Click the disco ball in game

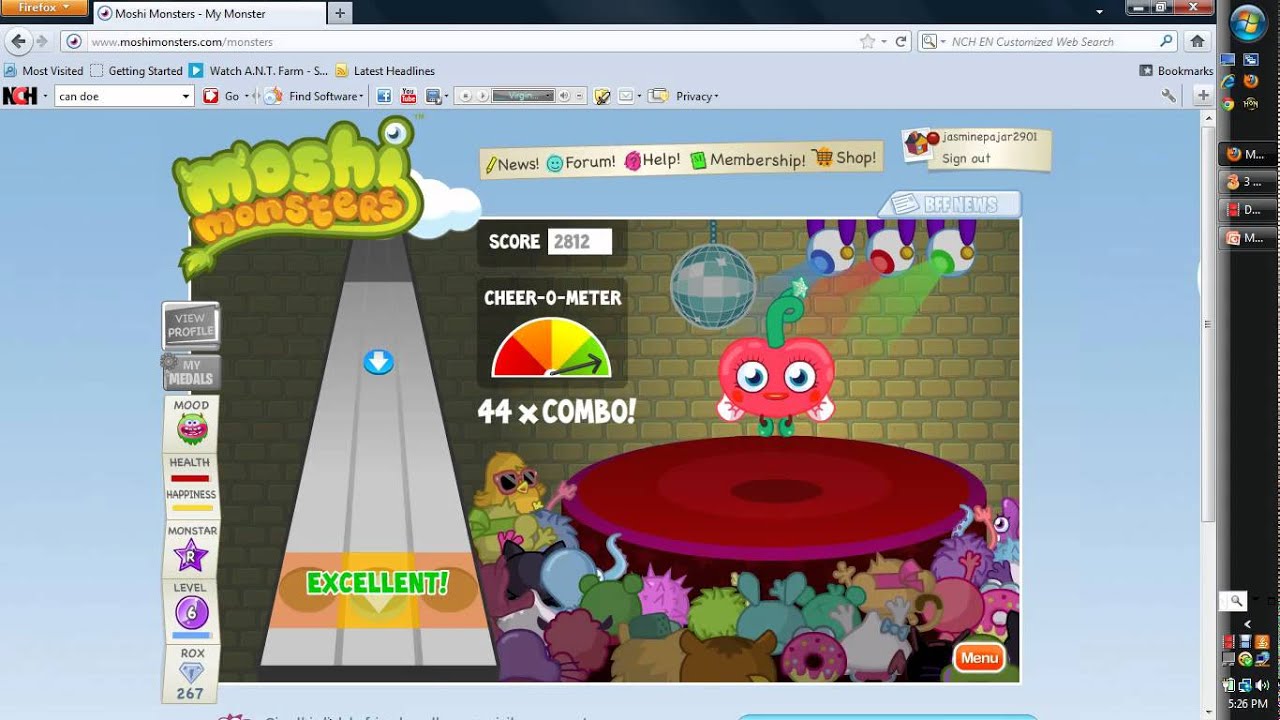[712, 285]
